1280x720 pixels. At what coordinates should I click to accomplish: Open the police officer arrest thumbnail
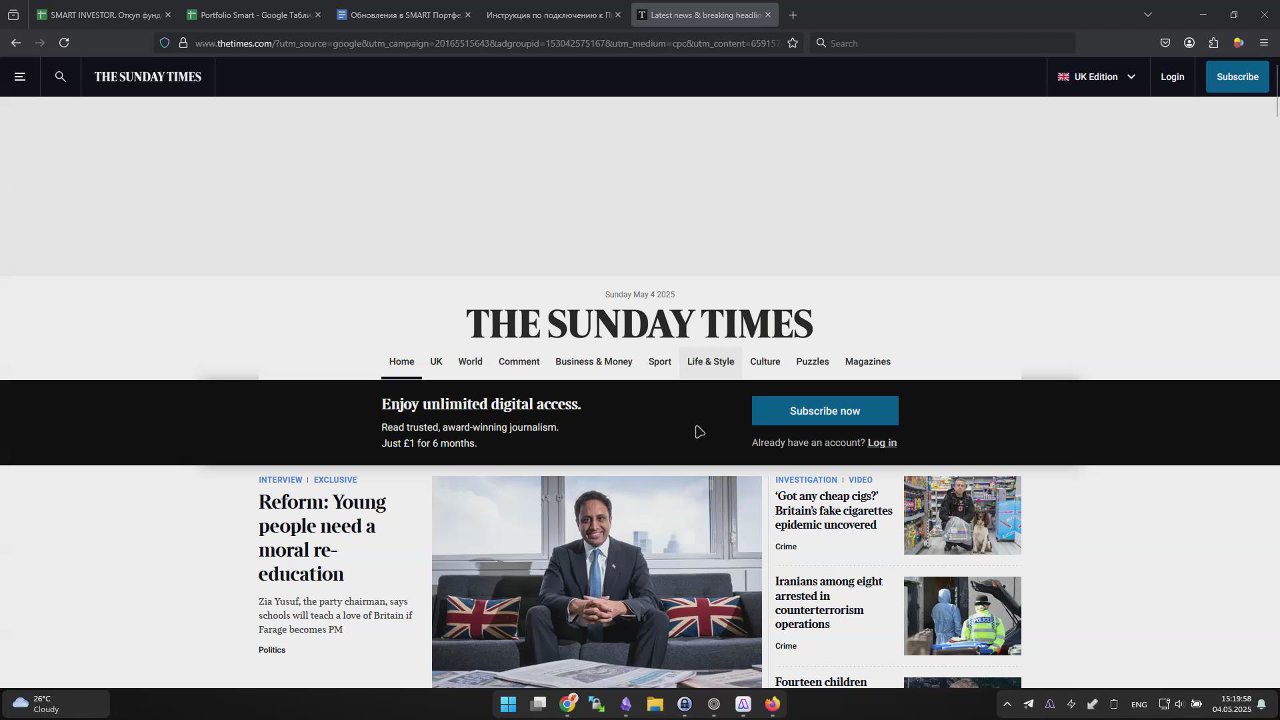[962, 616]
